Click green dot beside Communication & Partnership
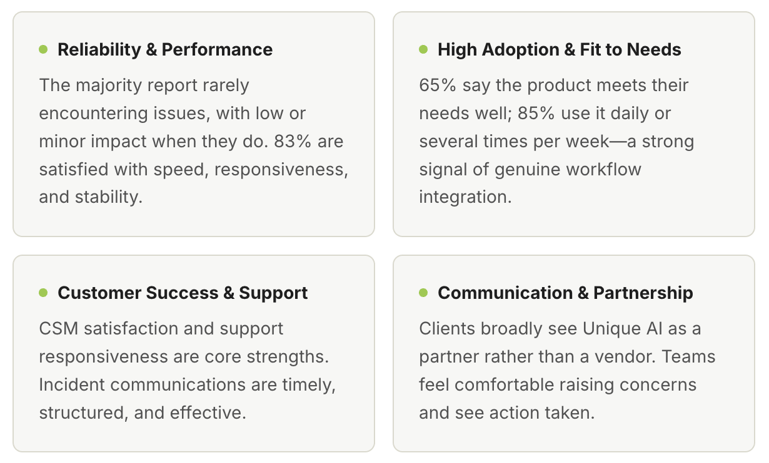 point(423,293)
